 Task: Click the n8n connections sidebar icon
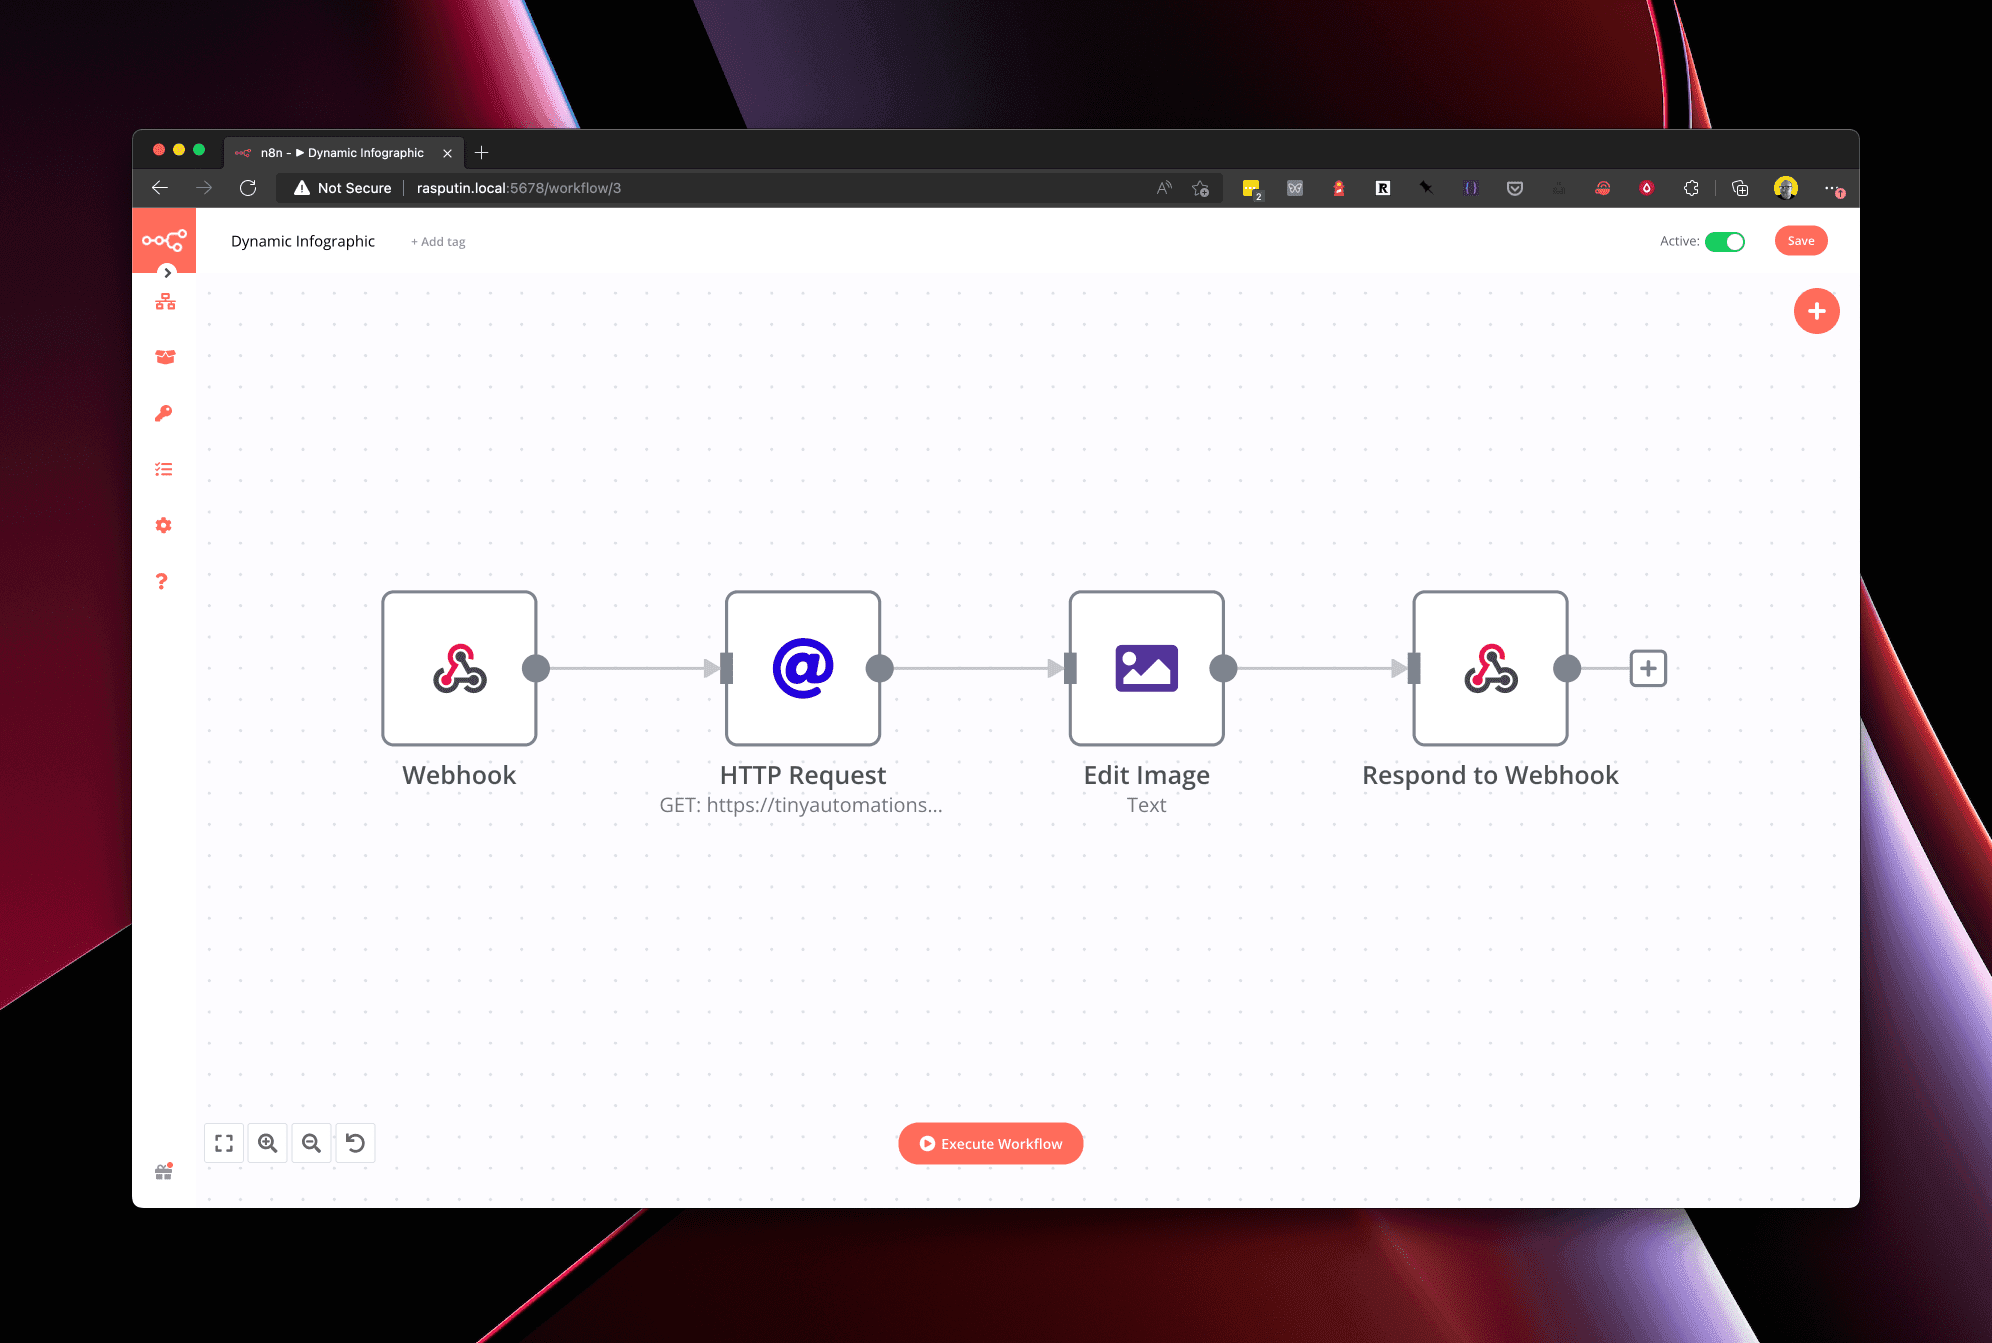165,301
